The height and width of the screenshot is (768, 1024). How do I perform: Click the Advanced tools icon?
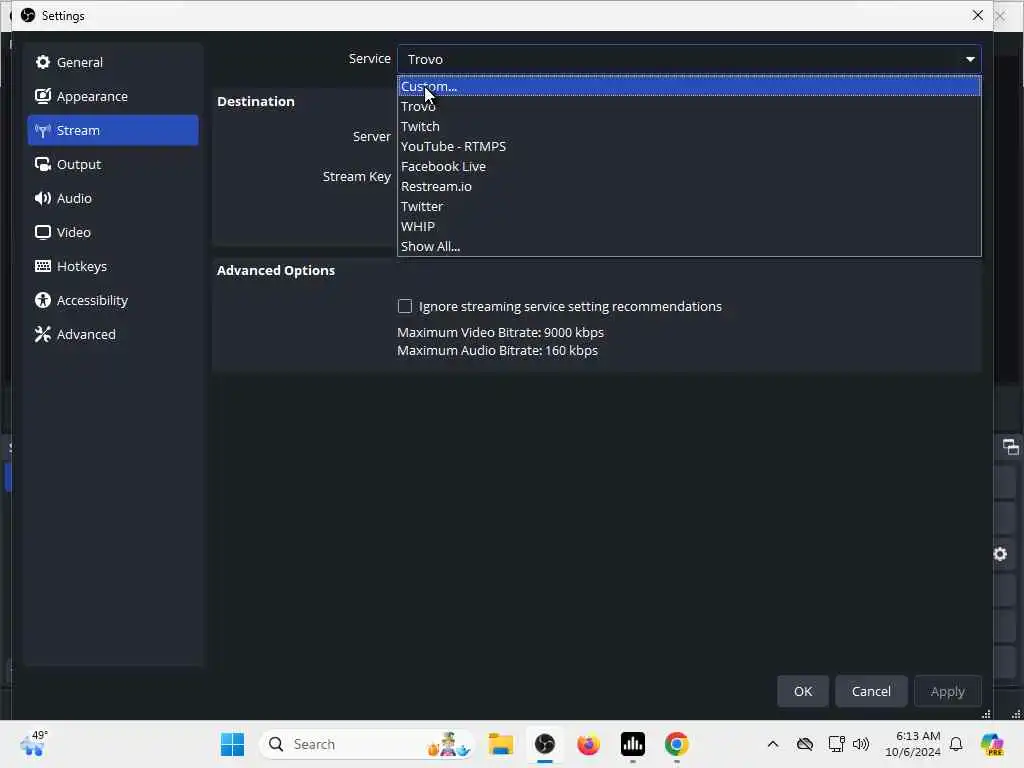43,334
